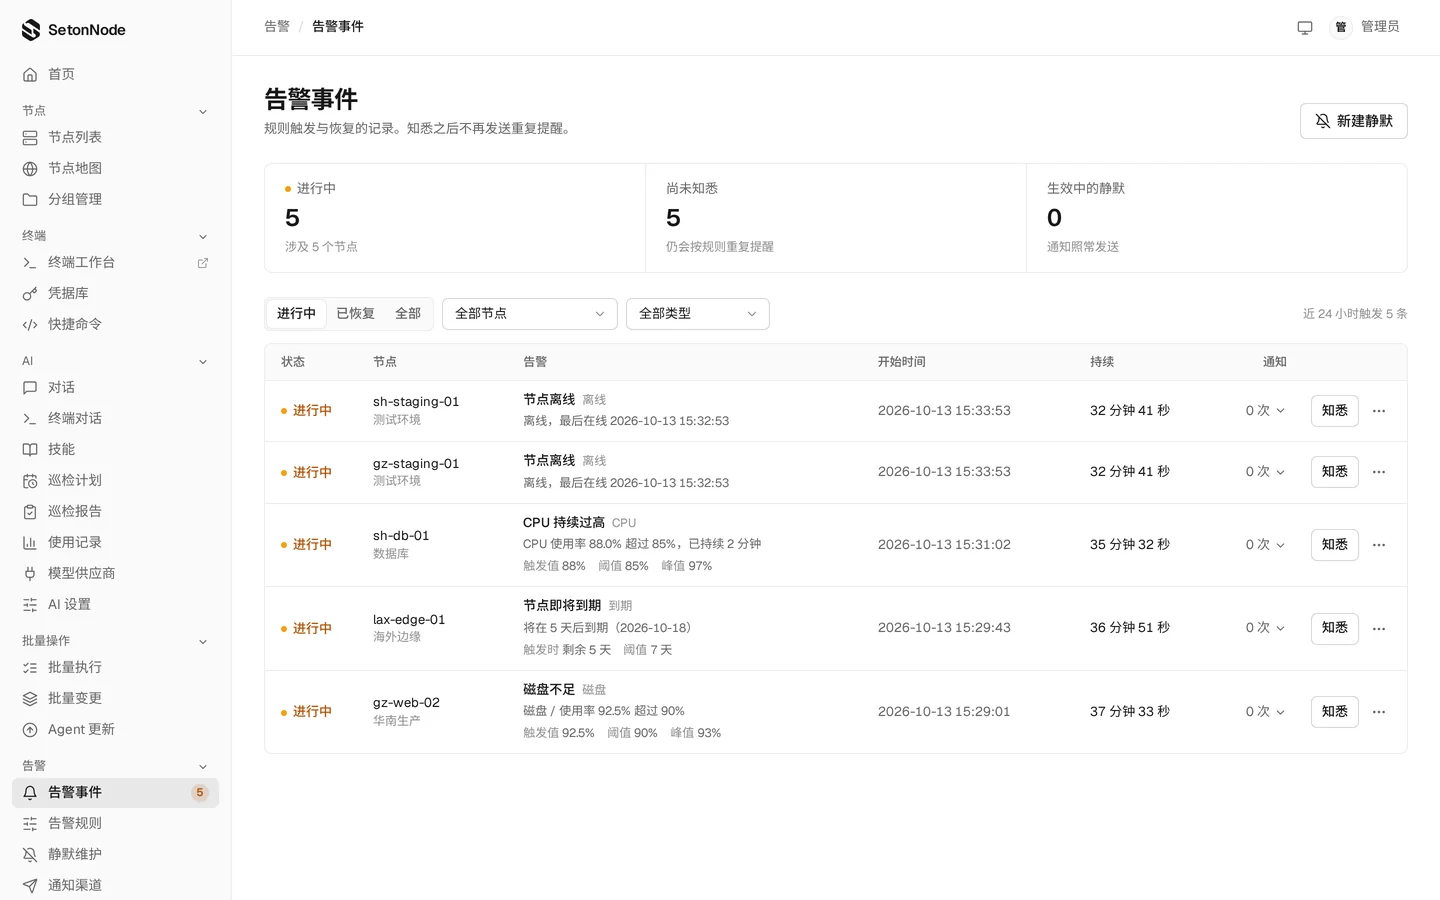Collapse the 终端 sidebar section

[203, 237]
